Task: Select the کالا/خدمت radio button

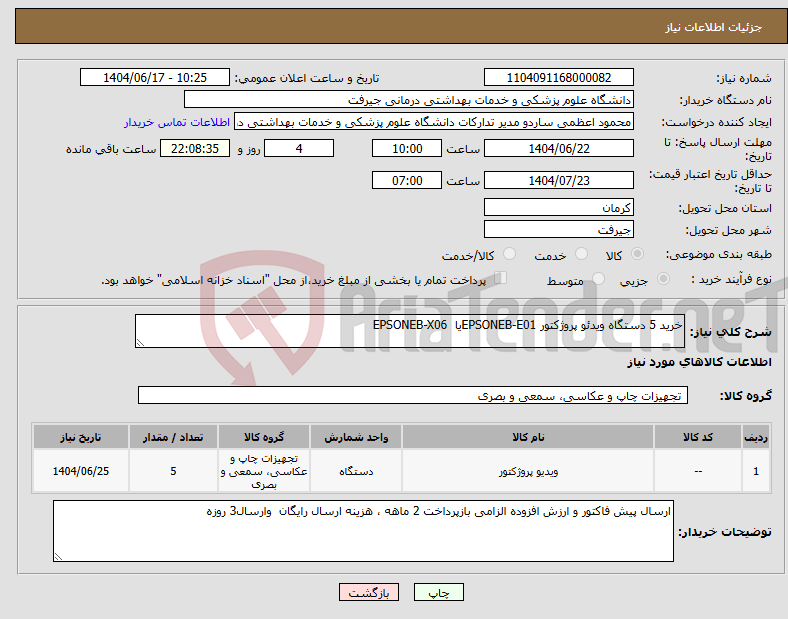Action: [510, 254]
